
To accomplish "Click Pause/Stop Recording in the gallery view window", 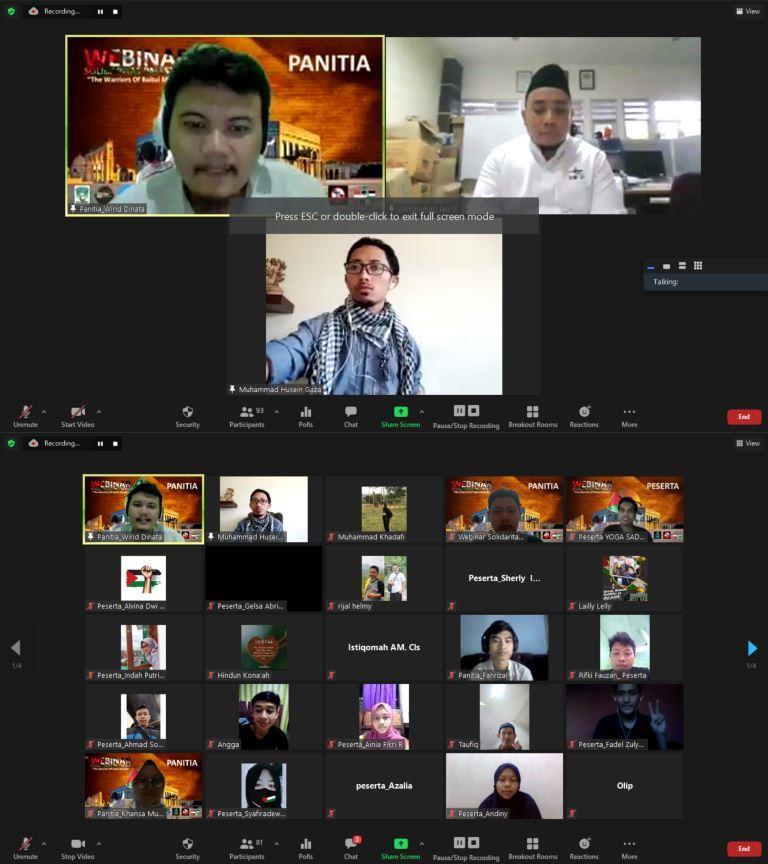I will pyautogui.click(x=466, y=849).
